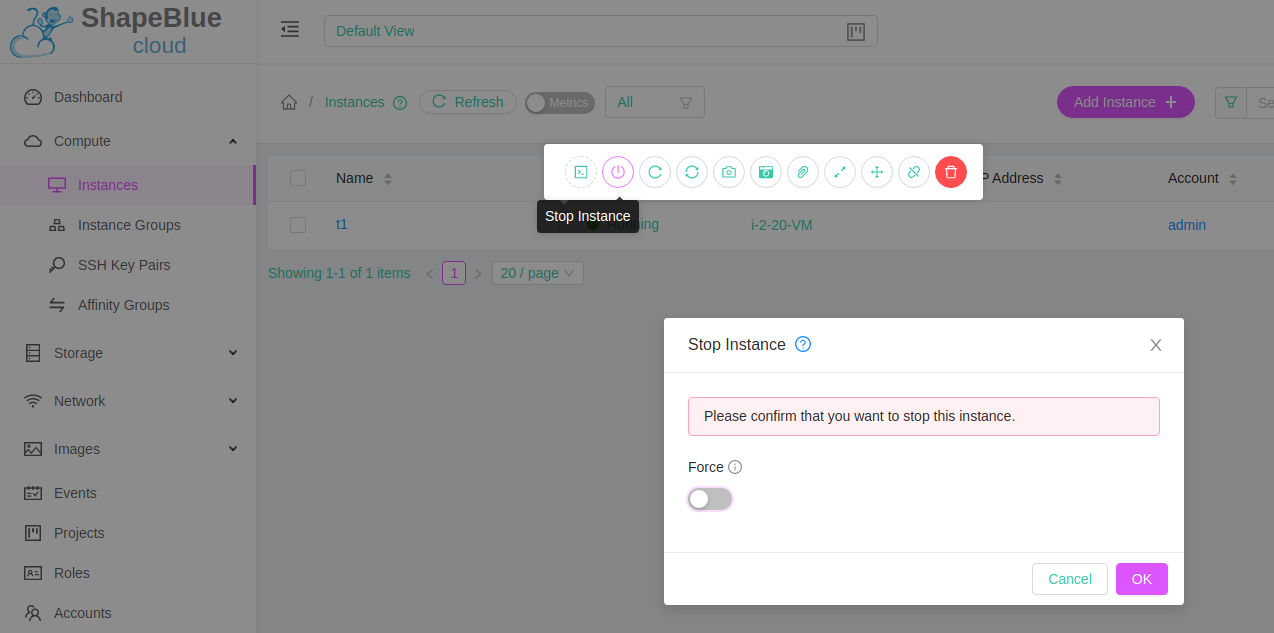
Task: Click the Scale Instance arrows icon
Action: (840, 172)
